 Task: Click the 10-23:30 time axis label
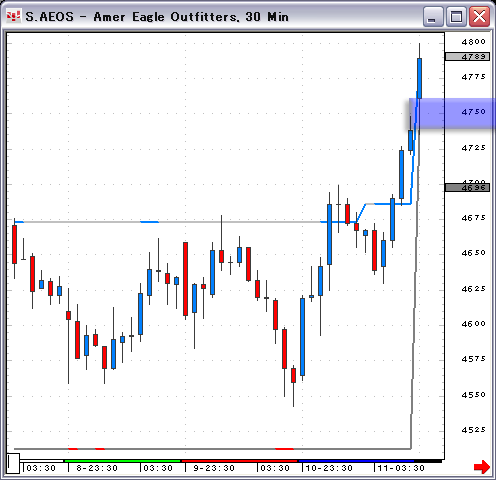329,468
